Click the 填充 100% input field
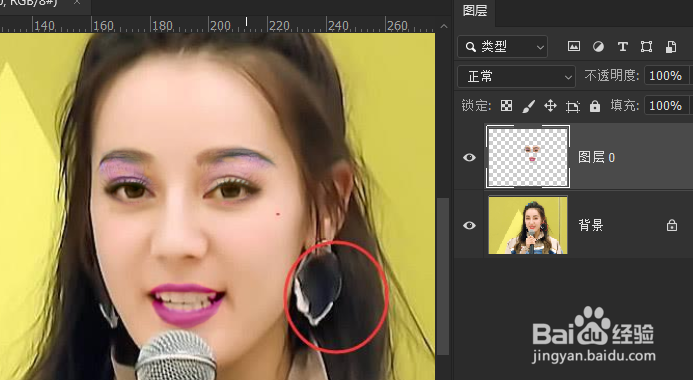Screen dimensions: 693x380 coord(666,106)
